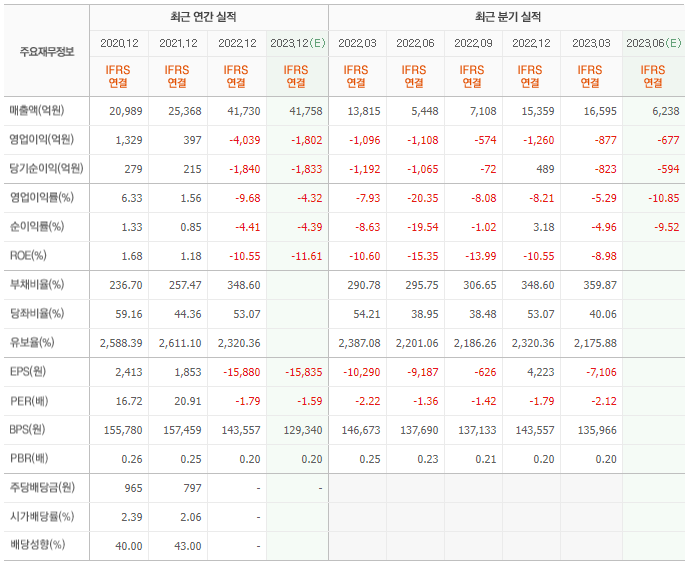Click payout ratio value 43.00
The height and width of the screenshot is (564, 691).
188,546
